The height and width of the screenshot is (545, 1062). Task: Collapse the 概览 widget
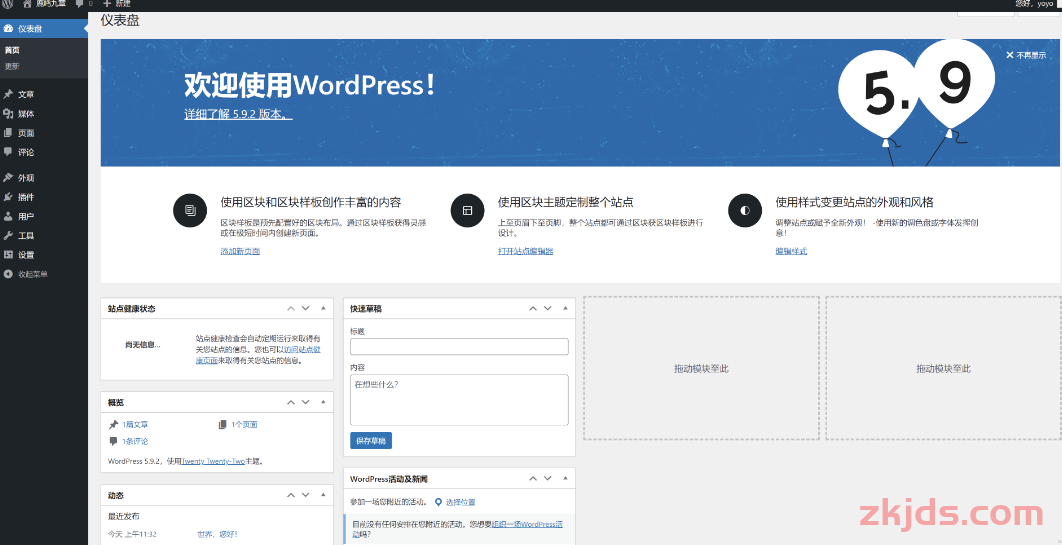323,402
